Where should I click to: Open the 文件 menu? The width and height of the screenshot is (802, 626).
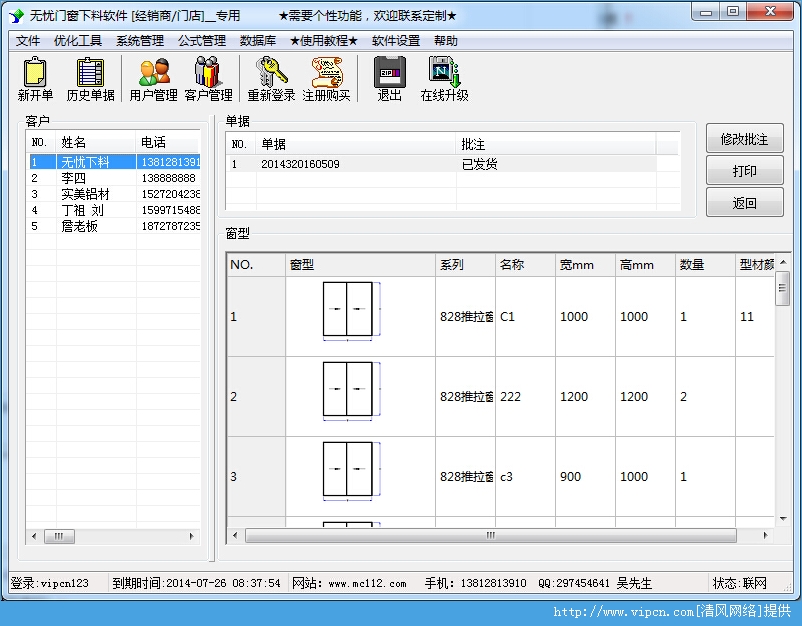tap(28, 41)
